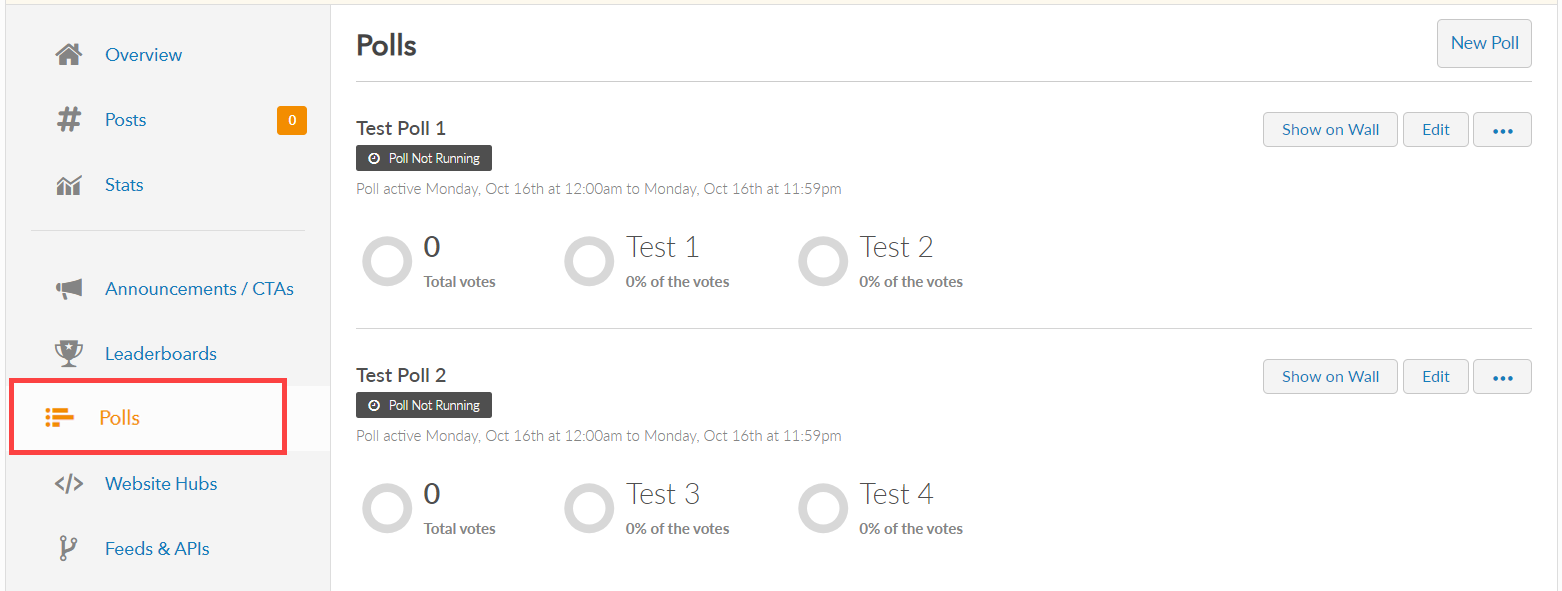Click the Polls list icon
The image size is (1562, 591).
pyautogui.click(x=61, y=418)
